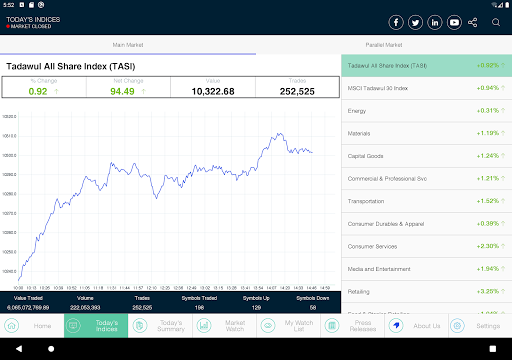The image size is (512, 360).
Task: Open search with the magnifier icon
Action: click(496, 22)
